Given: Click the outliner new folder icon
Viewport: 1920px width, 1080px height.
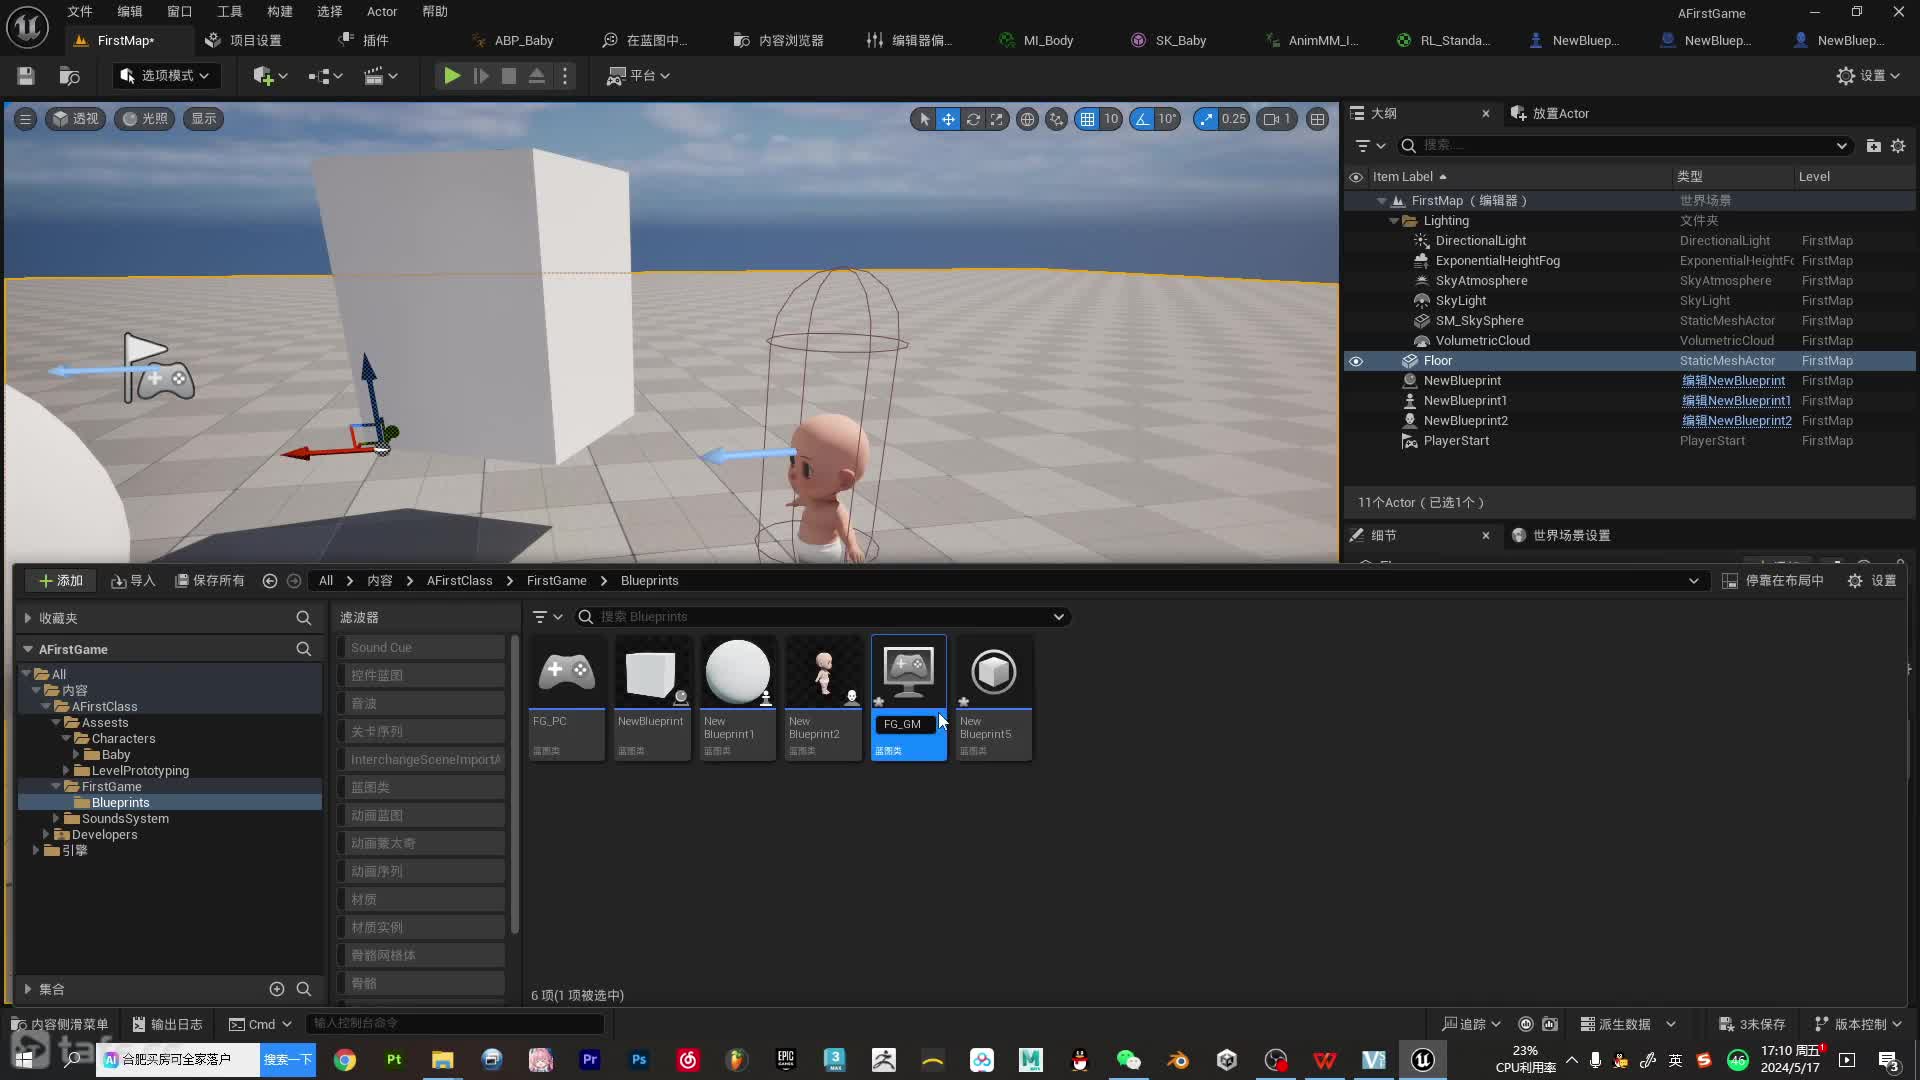Looking at the screenshot, I should pos(1874,146).
